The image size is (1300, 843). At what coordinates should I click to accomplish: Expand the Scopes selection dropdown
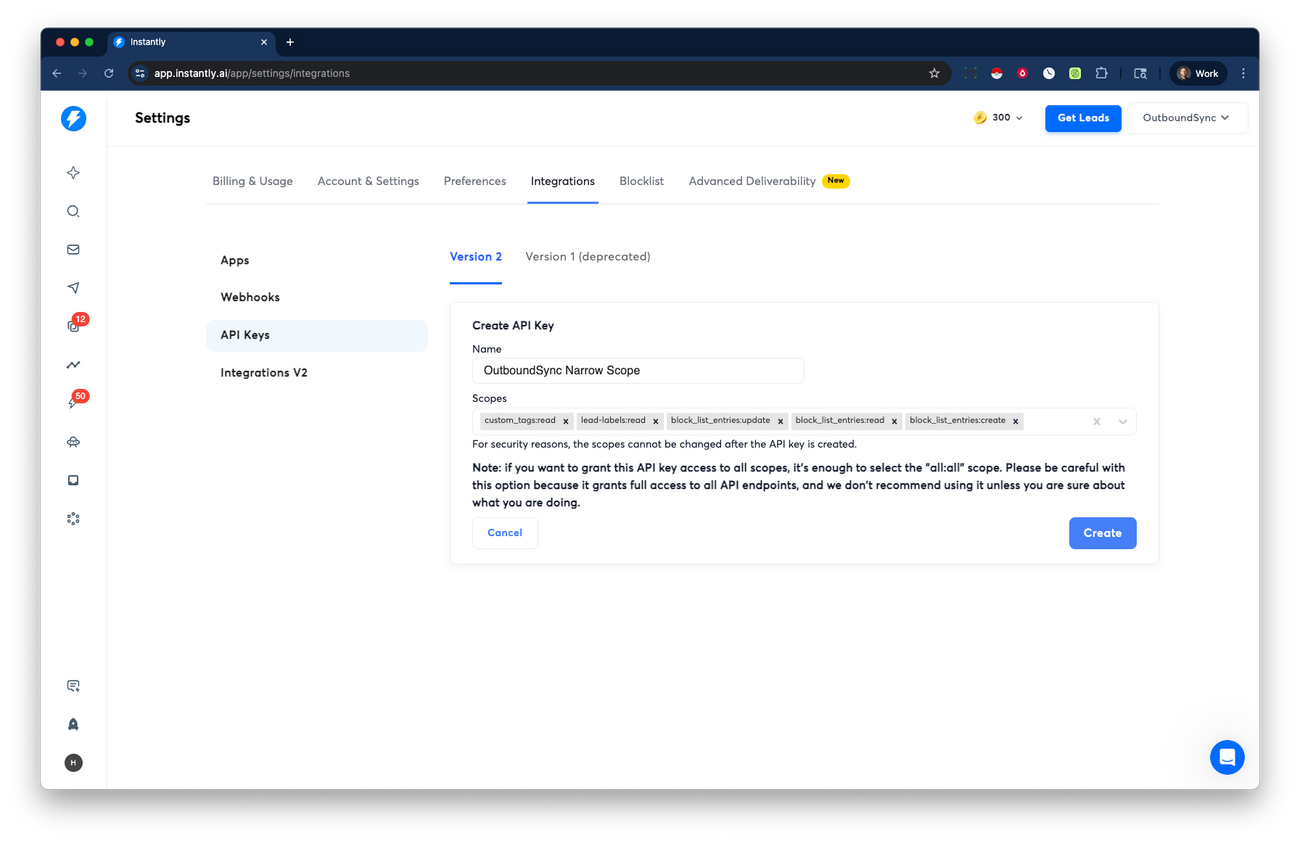pyautogui.click(x=1122, y=421)
